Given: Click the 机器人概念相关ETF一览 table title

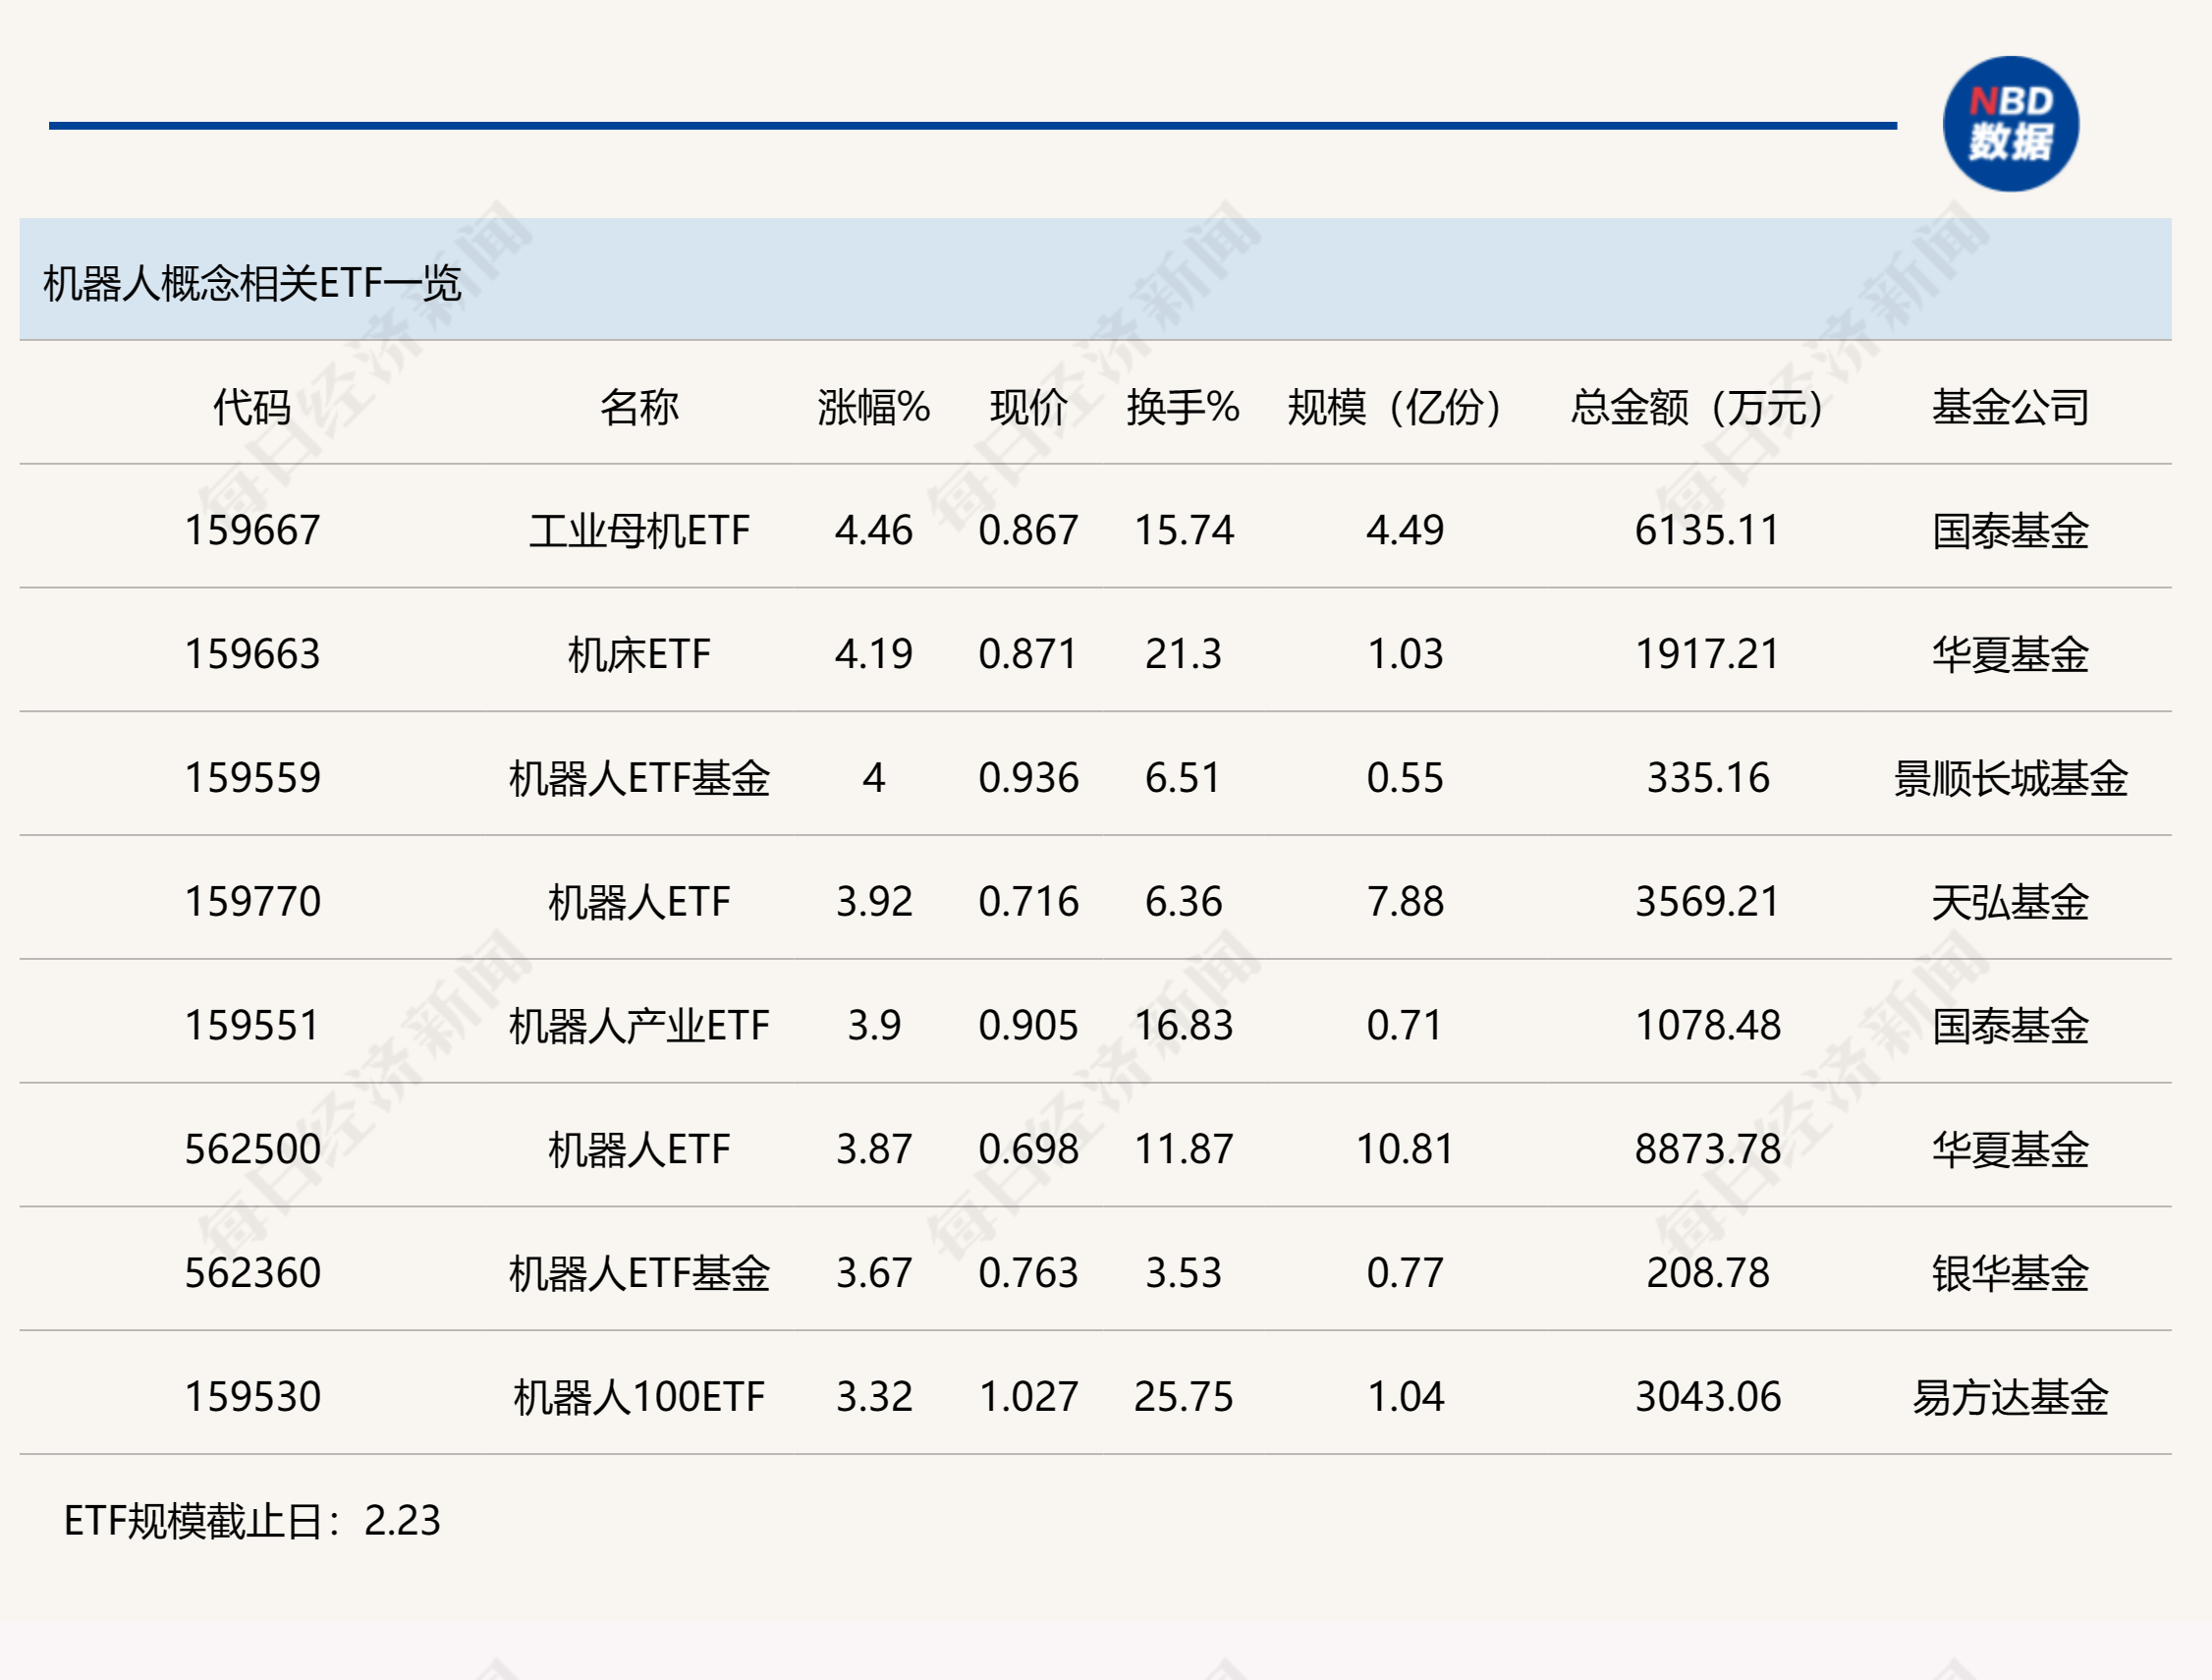Looking at the screenshot, I should (252, 283).
